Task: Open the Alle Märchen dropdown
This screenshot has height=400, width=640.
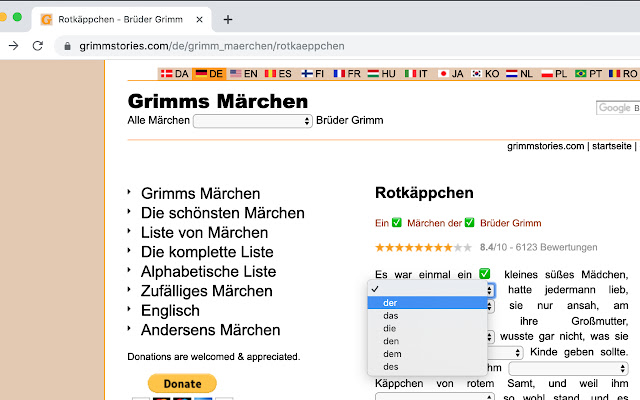Action: click(x=253, y=121)
